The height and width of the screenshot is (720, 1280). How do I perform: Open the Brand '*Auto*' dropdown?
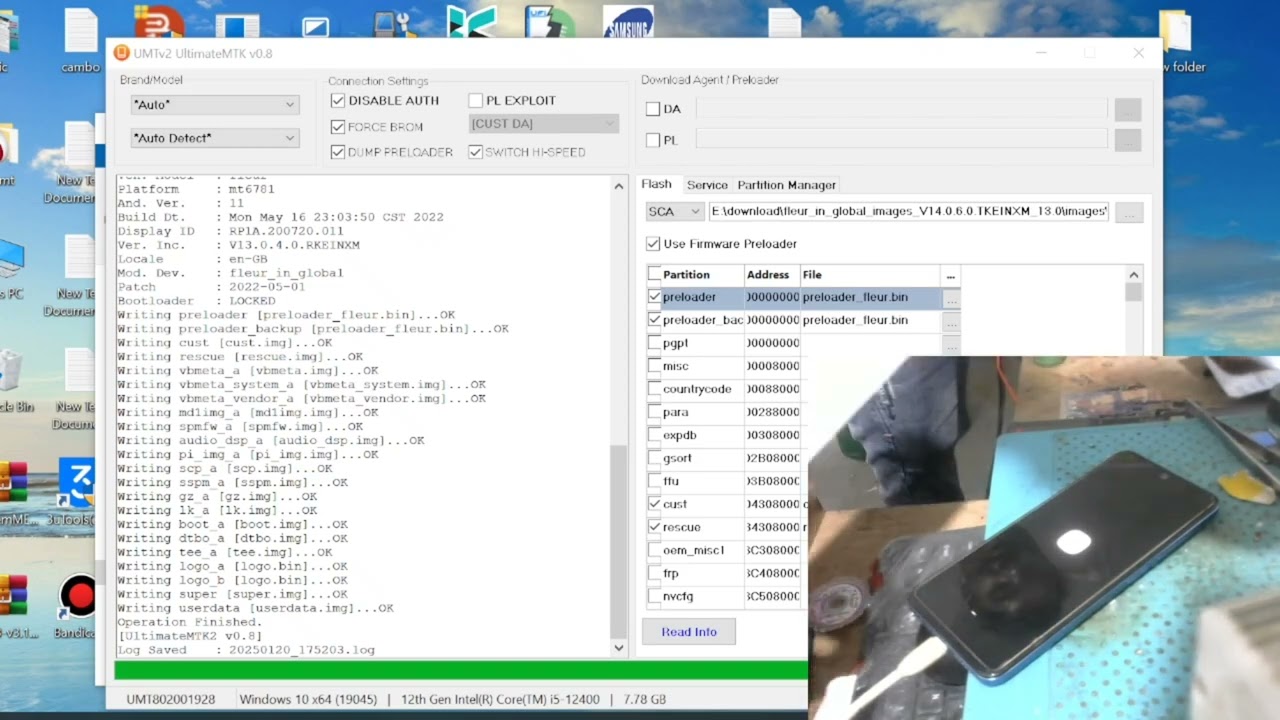[214, 105]
